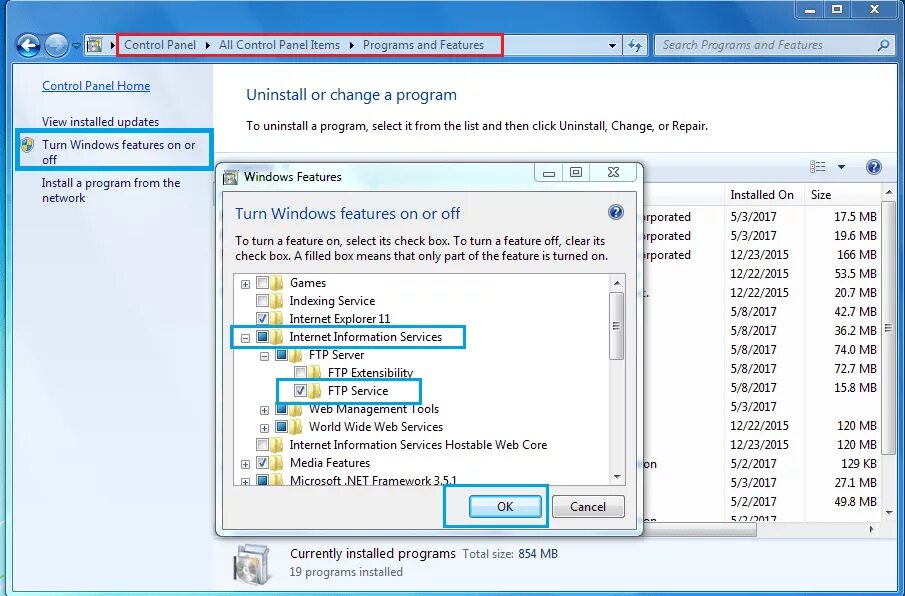The width and height of the screenshot is (905, 596).
Task: Click the Back navigation arrow
Action: (28, 45)
